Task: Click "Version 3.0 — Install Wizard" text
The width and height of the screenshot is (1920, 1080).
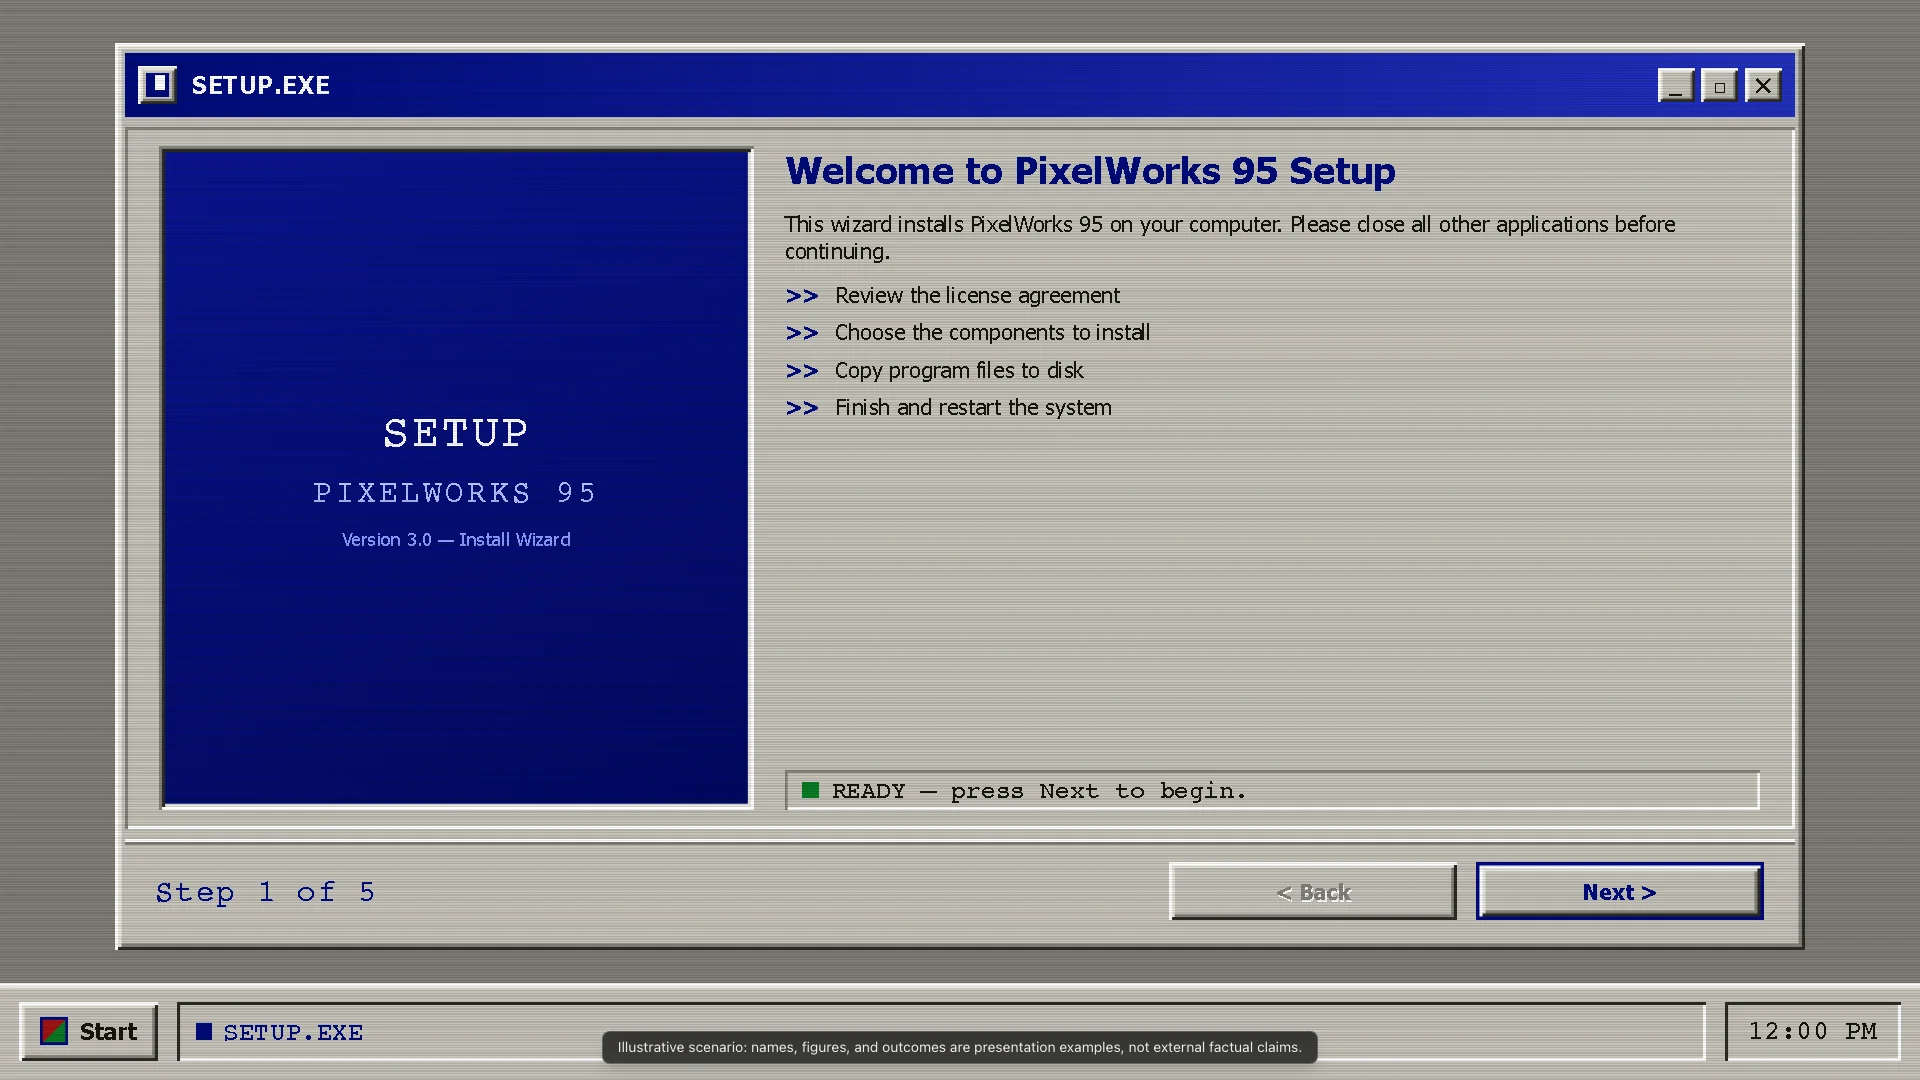Action: (x=456, y=539)
